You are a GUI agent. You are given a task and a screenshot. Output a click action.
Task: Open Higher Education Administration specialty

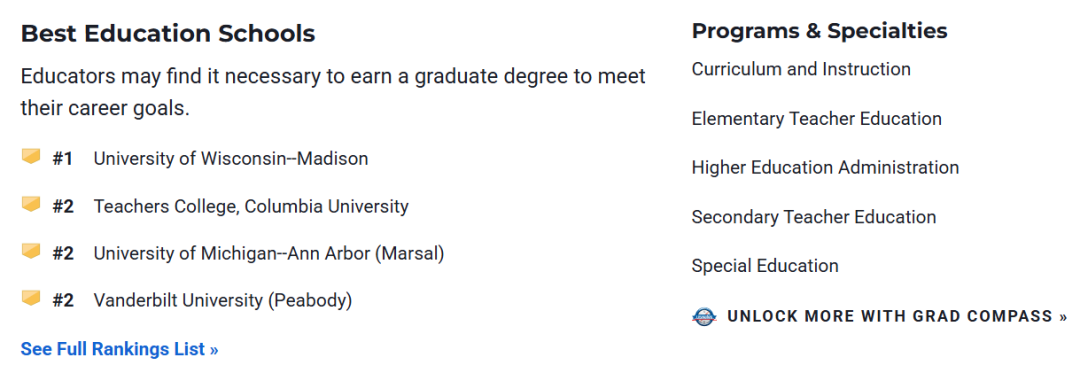(x=825, y=168)
